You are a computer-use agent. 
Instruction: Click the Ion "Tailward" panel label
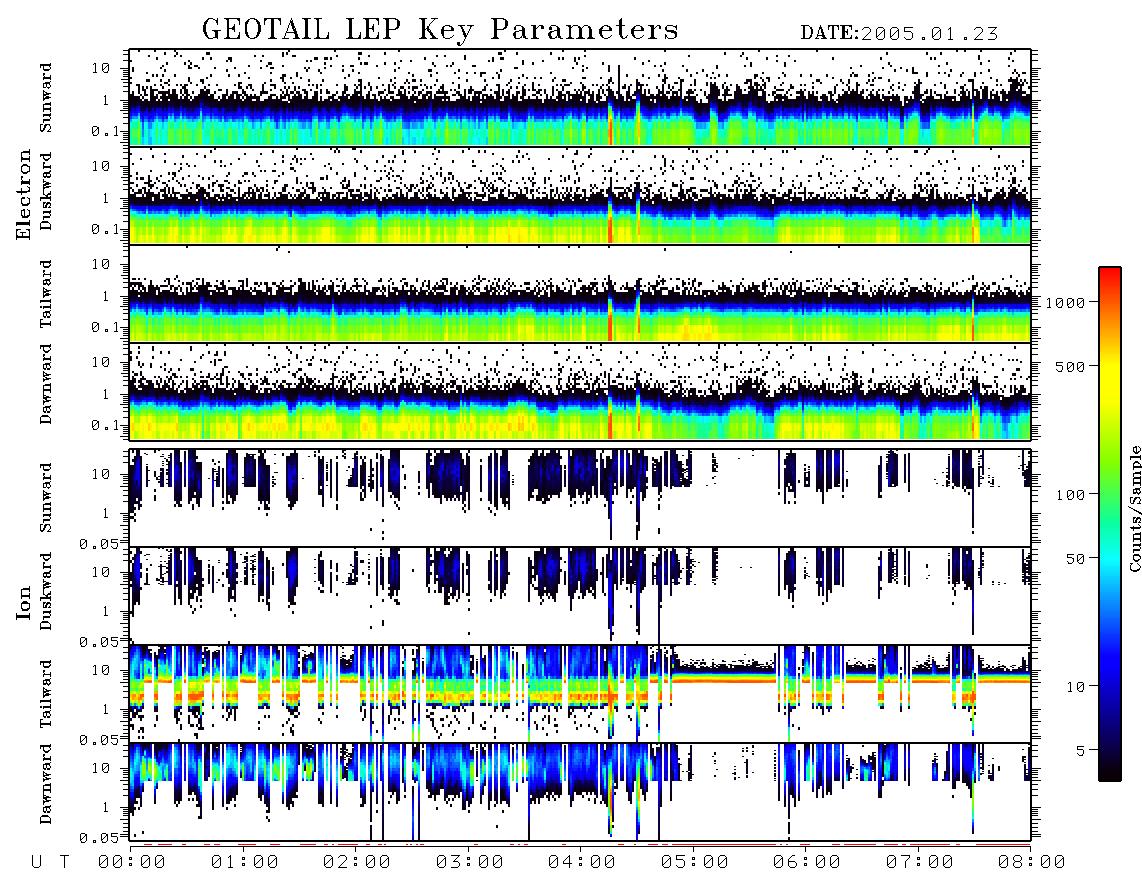[x=46, y=694]
